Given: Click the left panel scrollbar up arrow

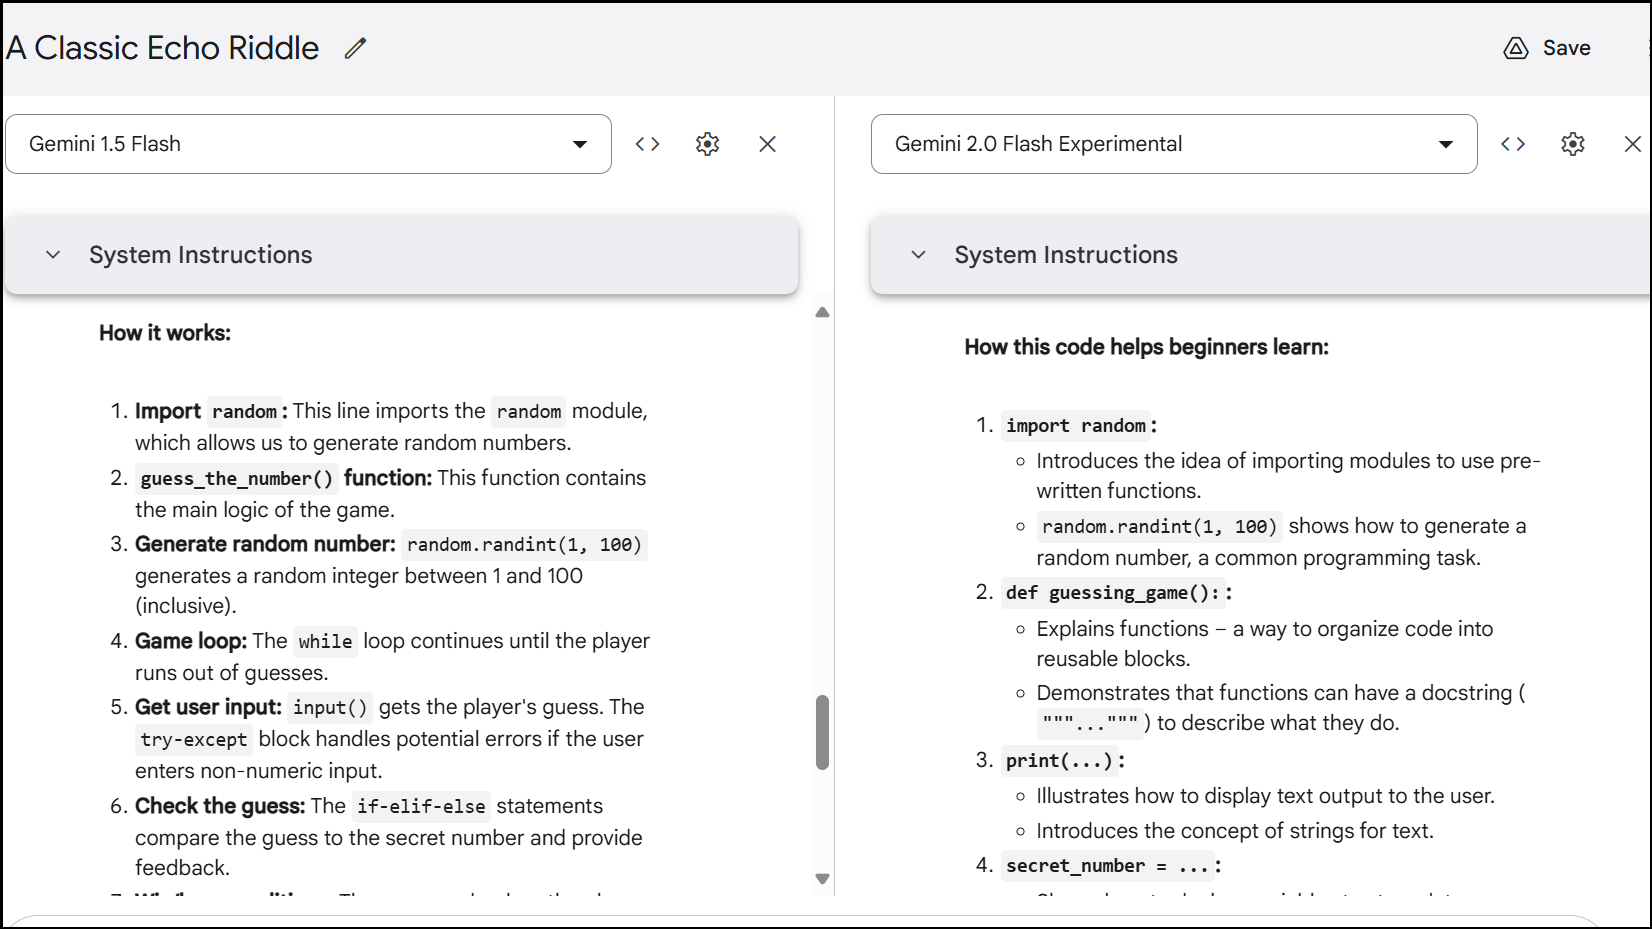Looking at the screenshot, I should pos(822,313).
